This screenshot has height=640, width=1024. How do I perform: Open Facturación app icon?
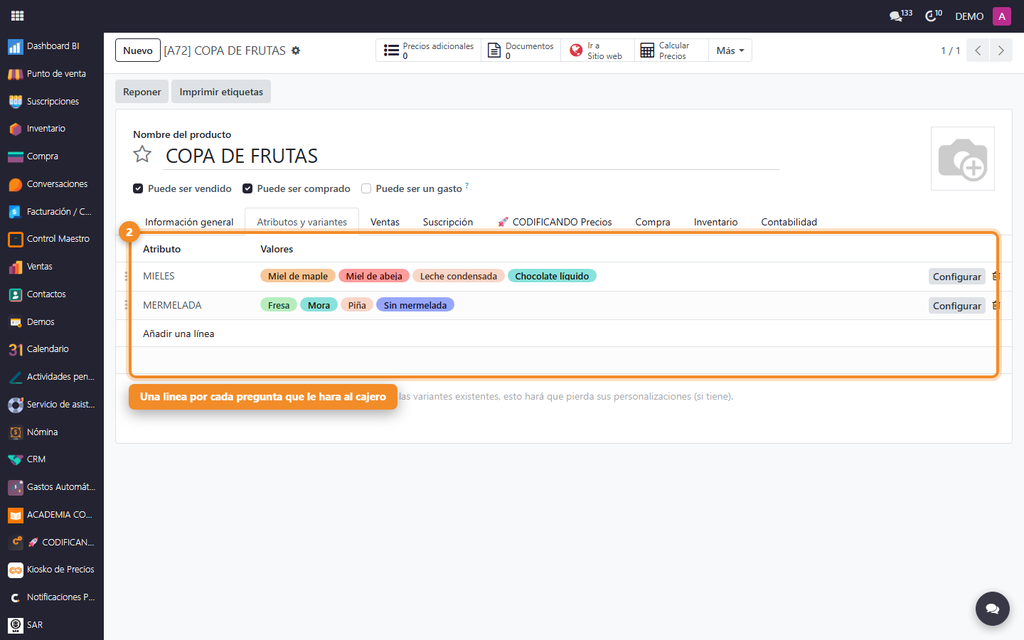(x=16, y=212)
